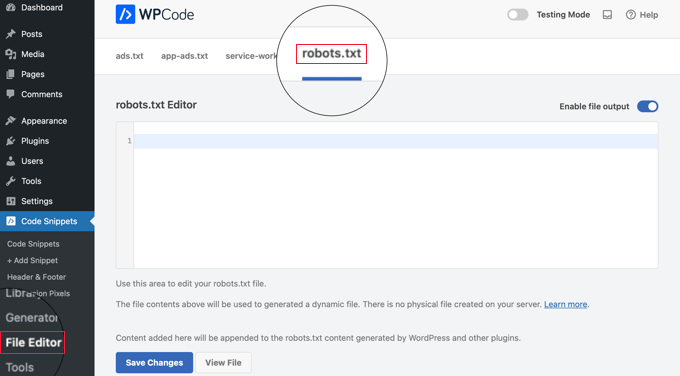Click the View File button
This screenshot has height=376, width=680.
pos(223,363)
